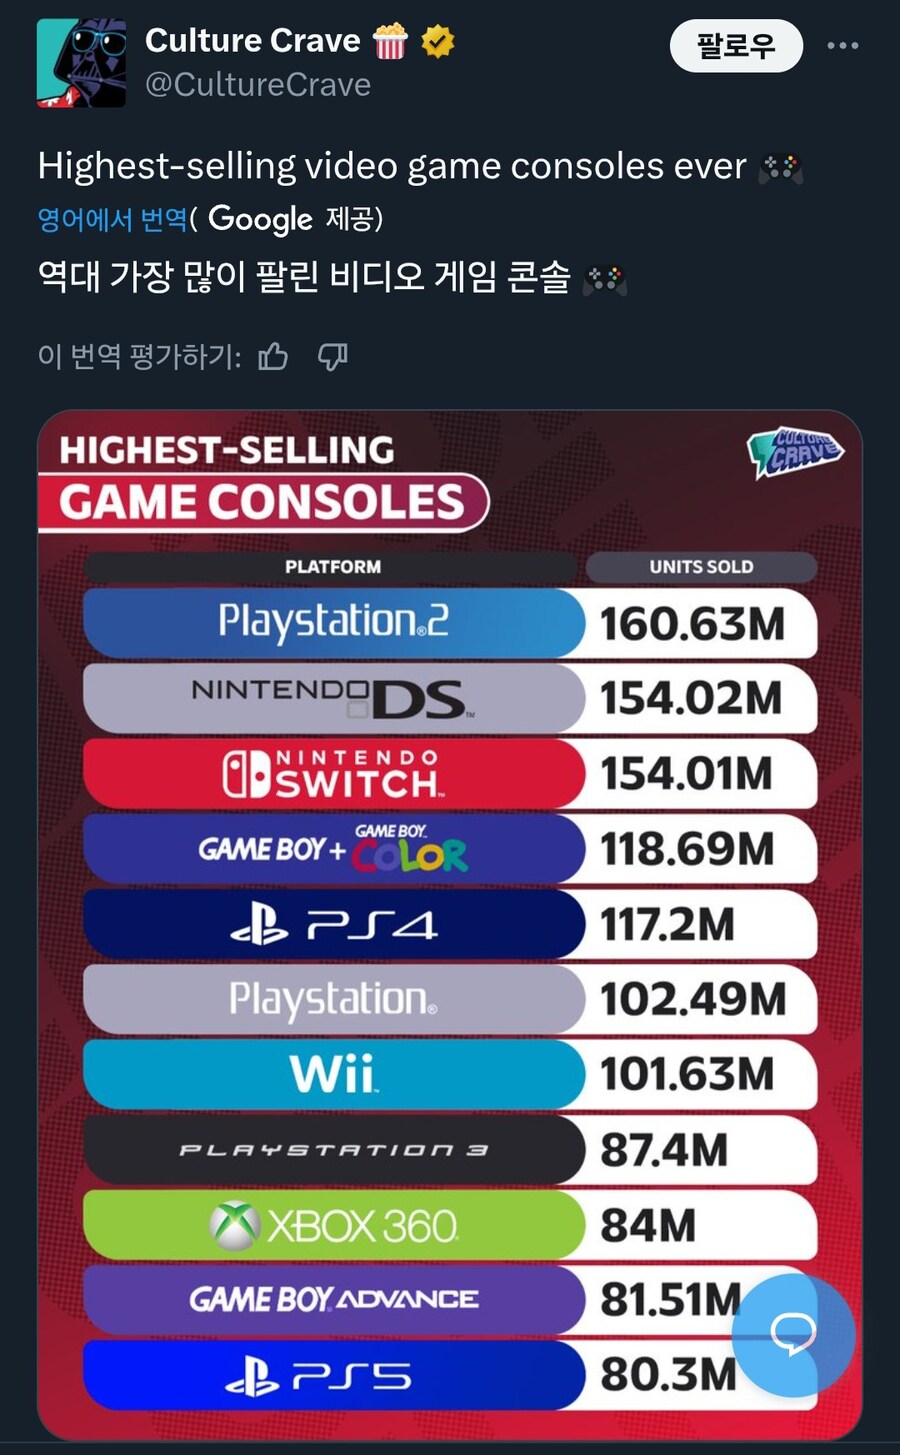Open options from the ellipsis next to 팔로우
This screenshot has width=900, height=1455.
tap(843, 46)
